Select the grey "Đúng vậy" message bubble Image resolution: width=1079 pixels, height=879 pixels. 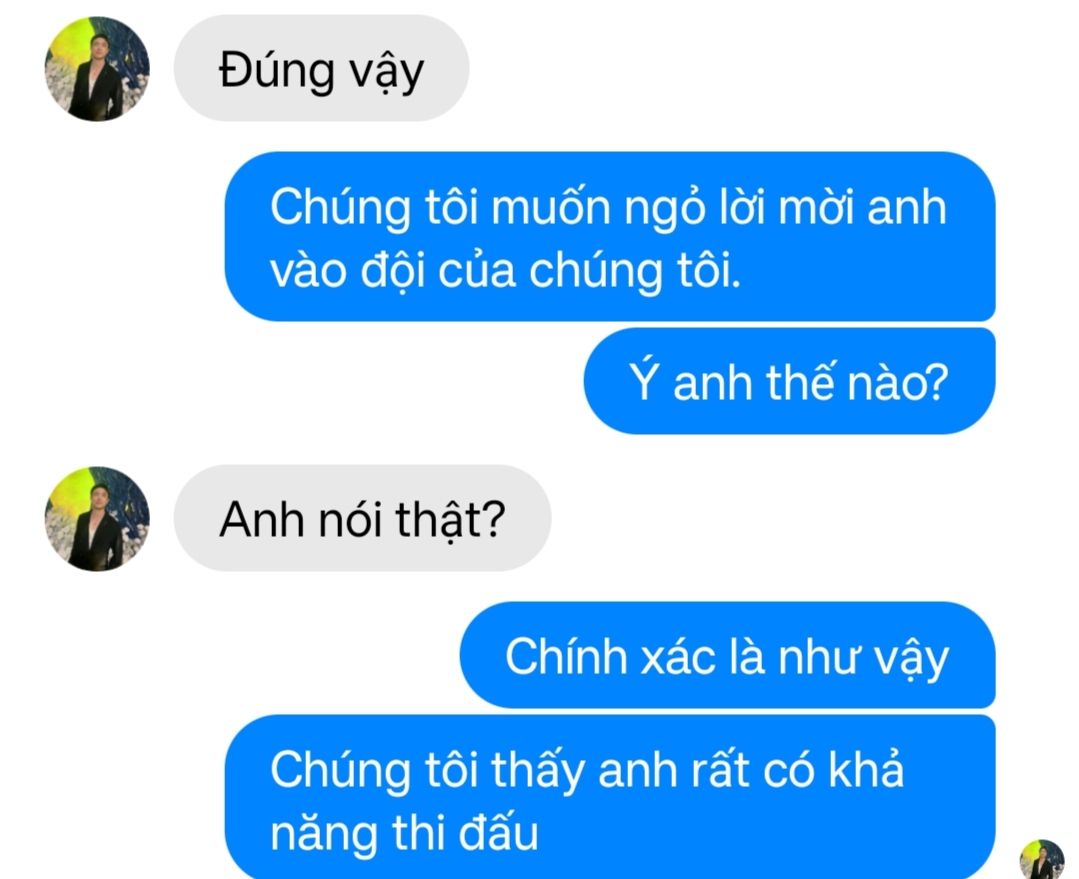(321, 68)
